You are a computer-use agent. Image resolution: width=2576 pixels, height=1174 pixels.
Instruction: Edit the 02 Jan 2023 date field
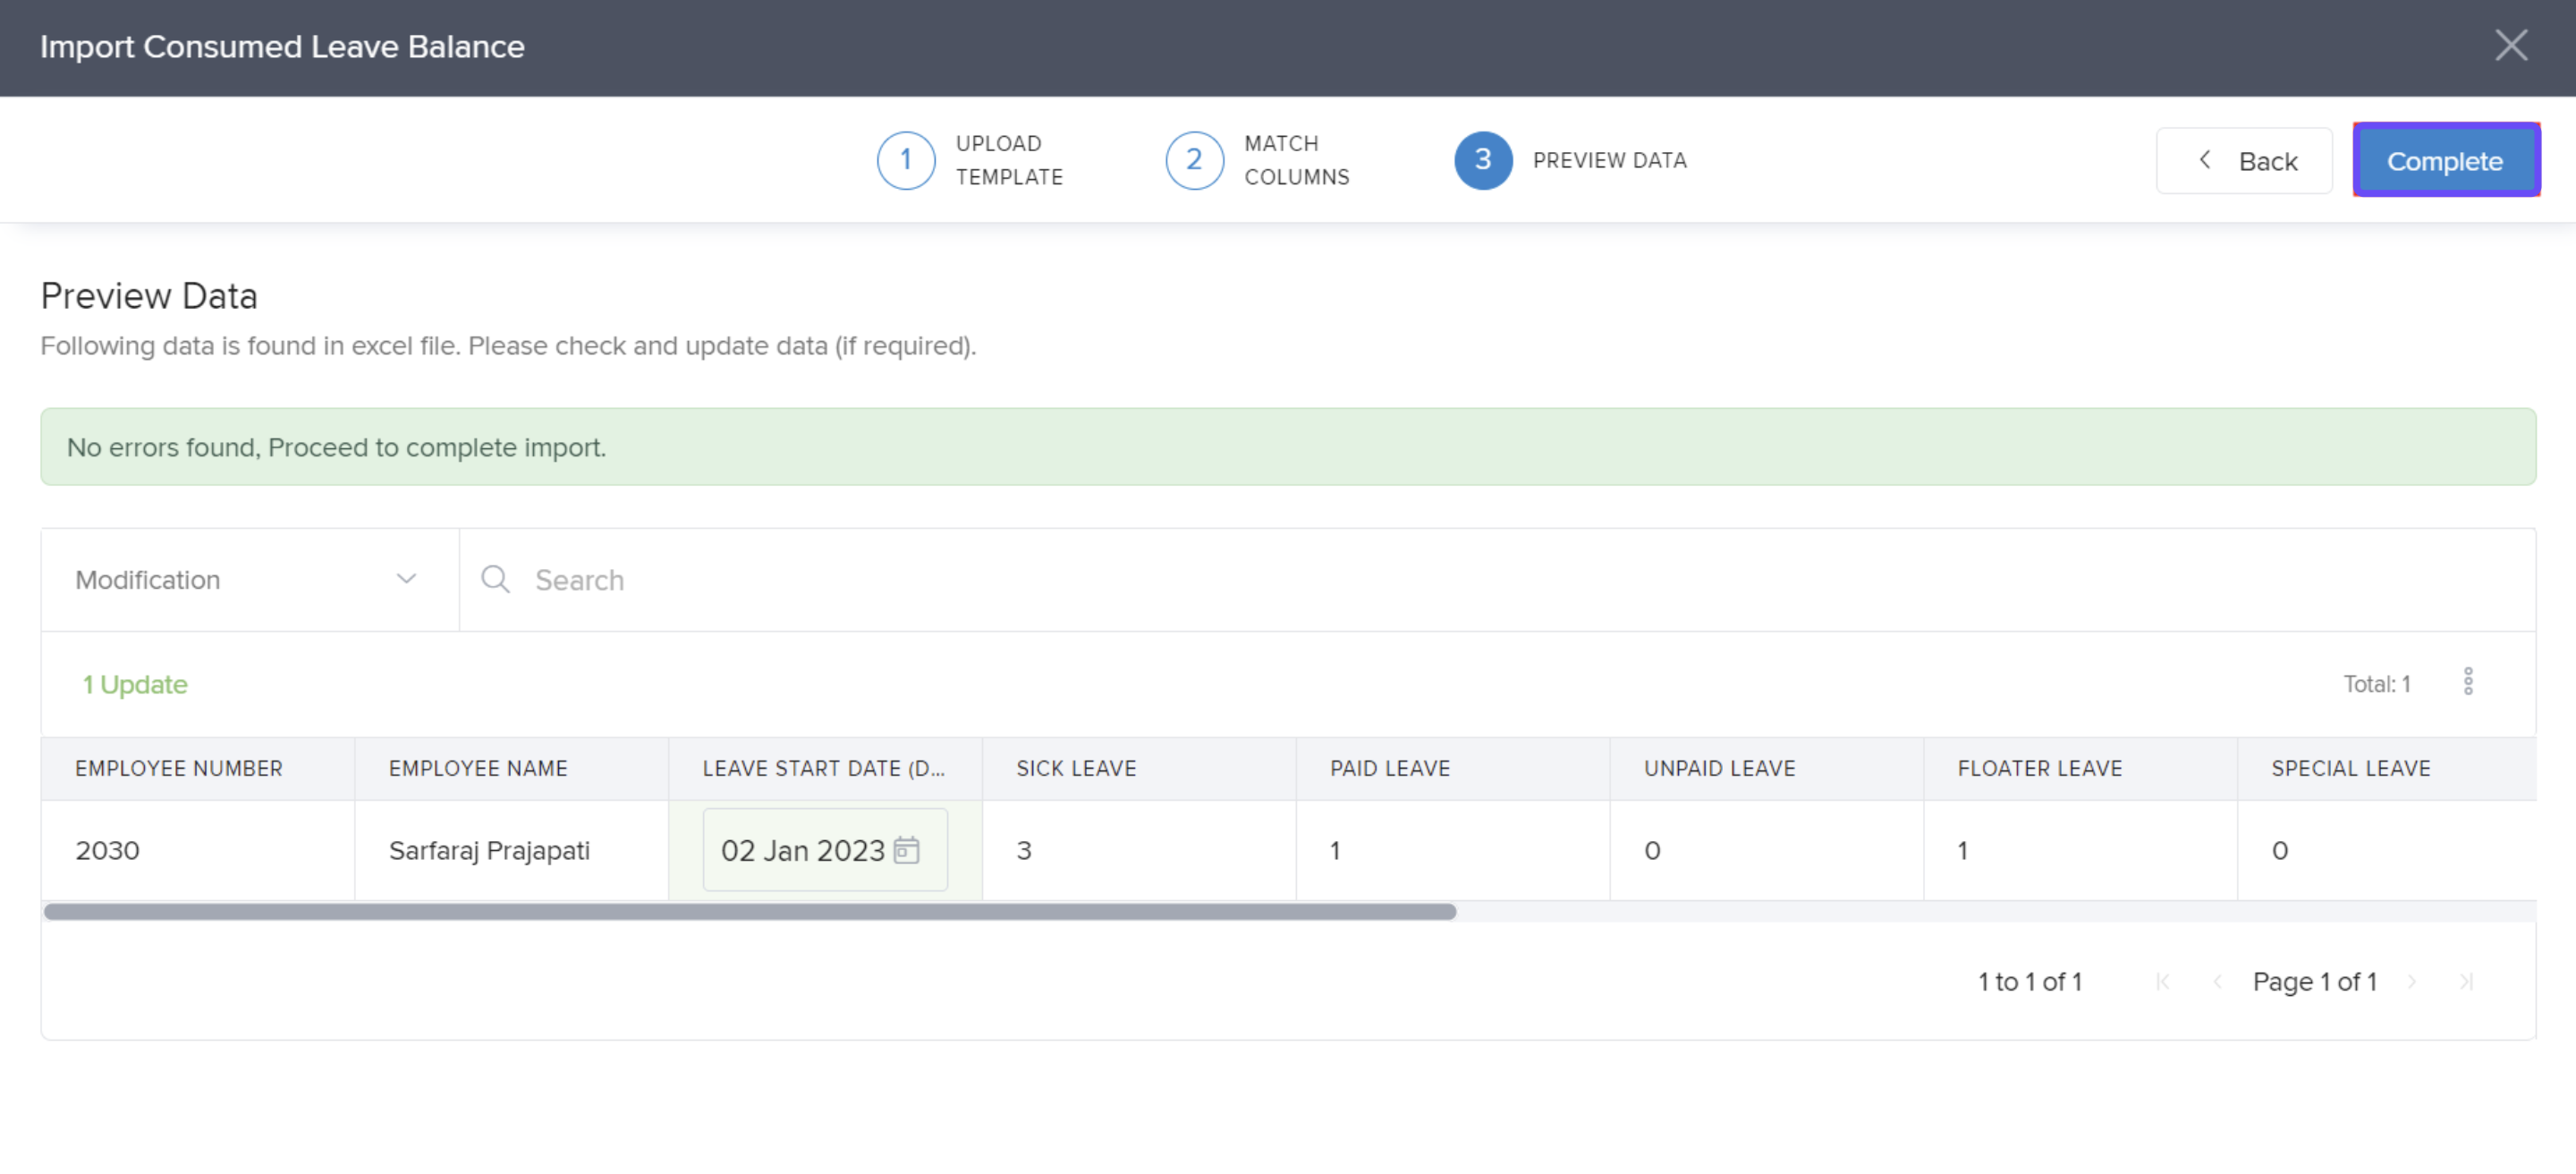[802, 850]
